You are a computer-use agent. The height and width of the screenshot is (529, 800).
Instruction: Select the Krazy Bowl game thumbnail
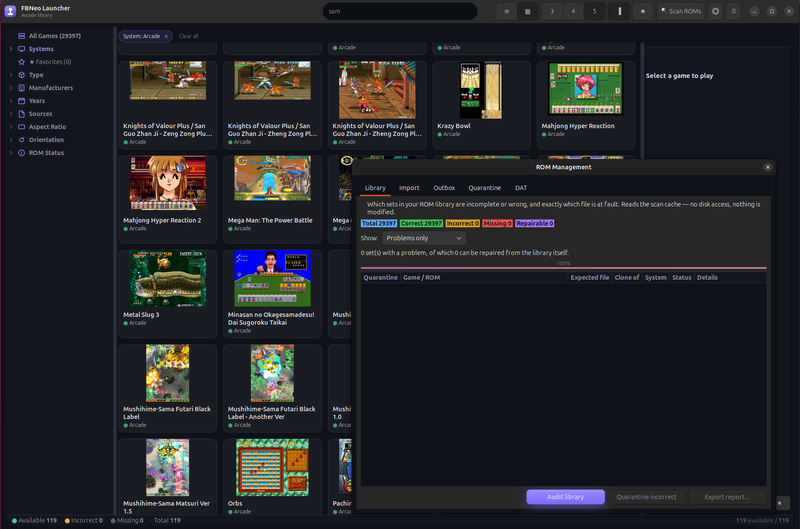click(x=481, y=90)
